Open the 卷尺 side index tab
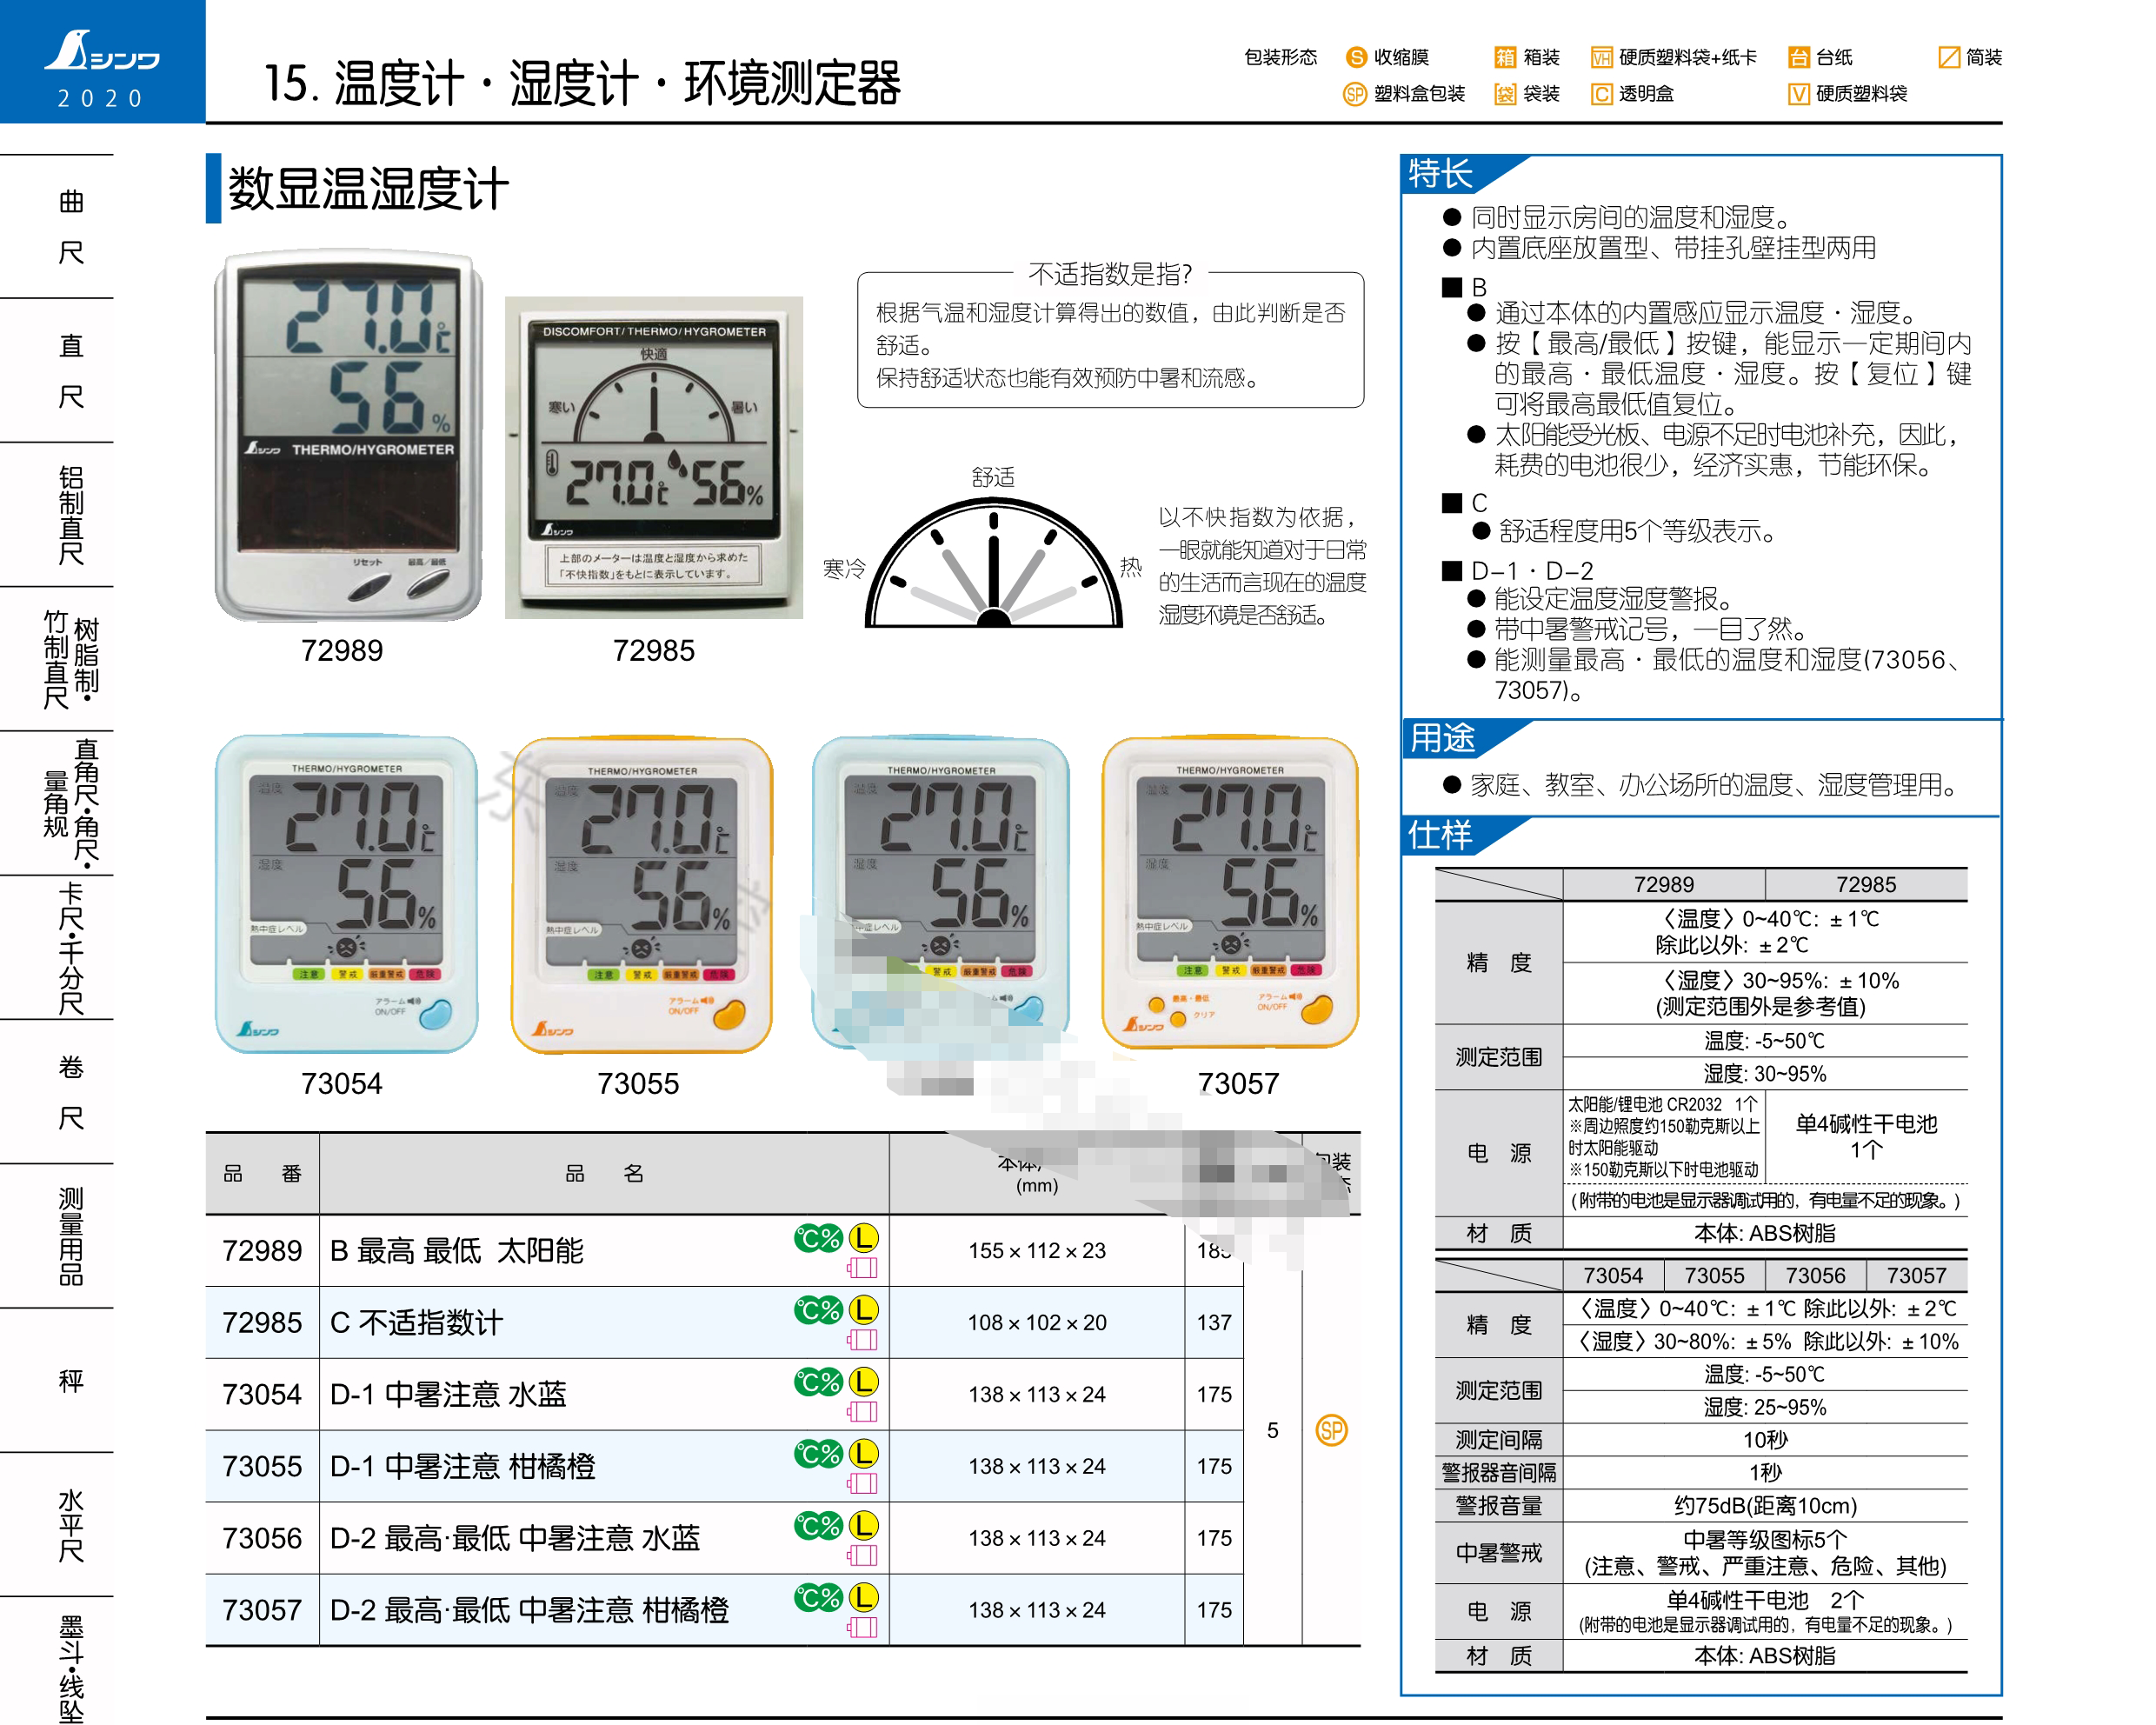 57,1092
